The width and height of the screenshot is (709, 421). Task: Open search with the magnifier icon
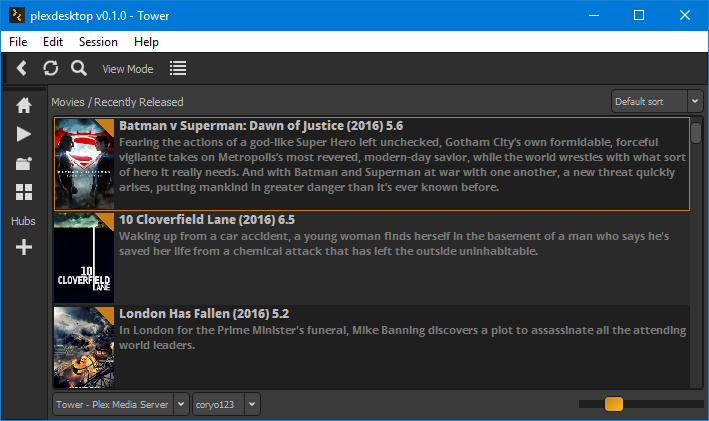[x=79, y=68]
